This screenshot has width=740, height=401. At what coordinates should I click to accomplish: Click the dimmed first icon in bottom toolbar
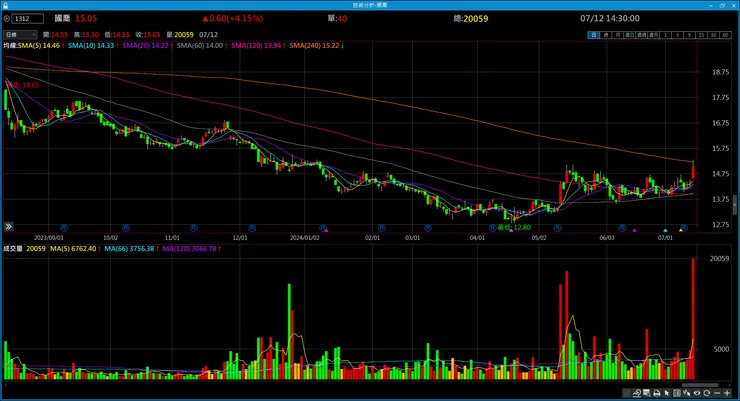click(626, 393)
